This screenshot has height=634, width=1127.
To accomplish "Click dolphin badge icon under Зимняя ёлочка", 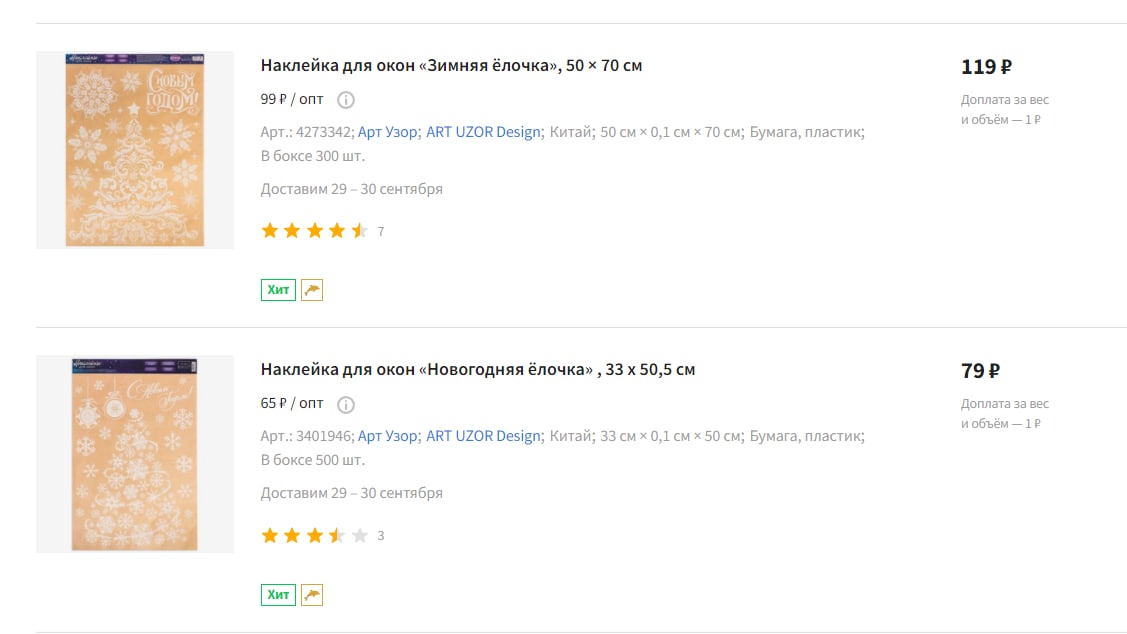I will point(312,290).
